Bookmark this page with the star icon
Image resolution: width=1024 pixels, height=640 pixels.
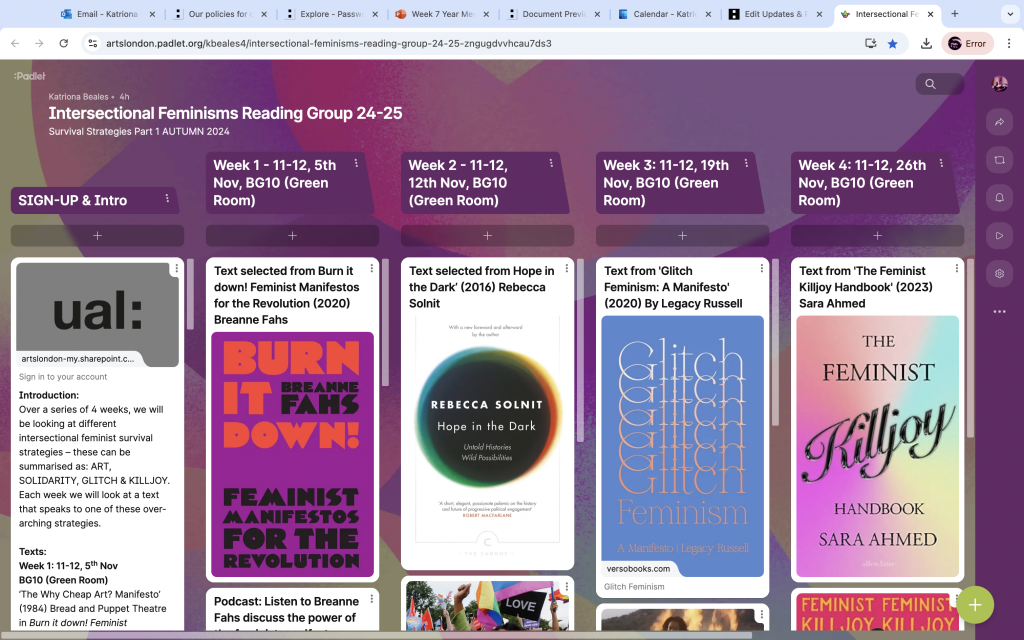(892, 44)
